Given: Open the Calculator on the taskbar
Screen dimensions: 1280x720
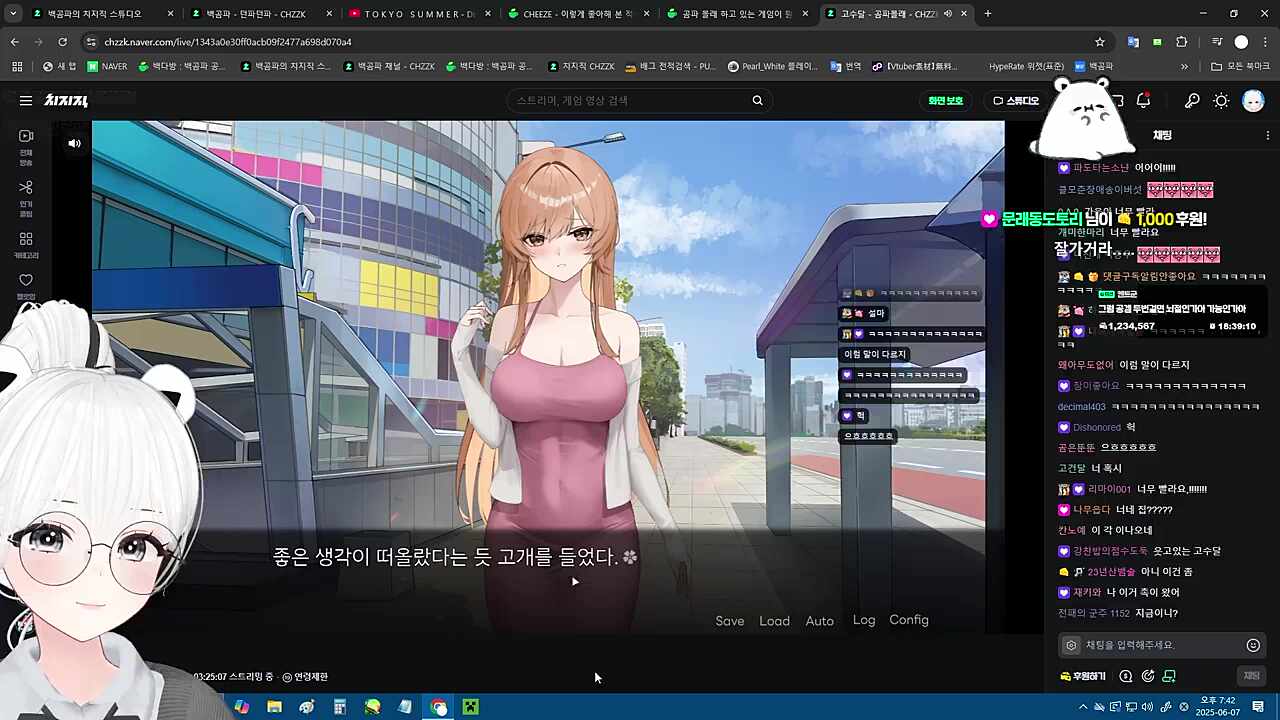Looking at the screenshot, I should (339, 707).
